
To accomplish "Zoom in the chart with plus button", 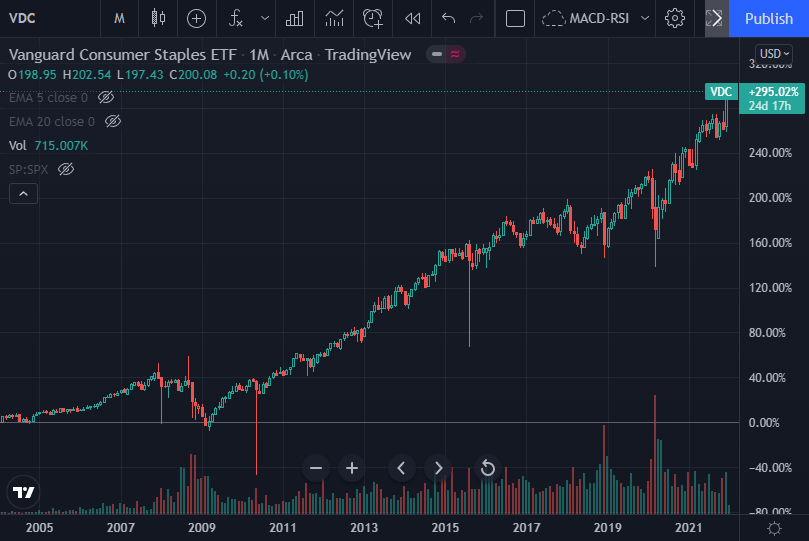I will [x=352, y=468].
